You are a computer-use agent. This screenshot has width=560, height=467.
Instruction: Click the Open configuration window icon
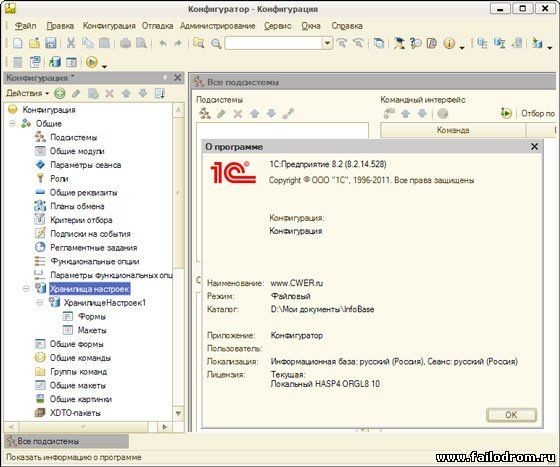pyautogui.click(x=35, y=62)
